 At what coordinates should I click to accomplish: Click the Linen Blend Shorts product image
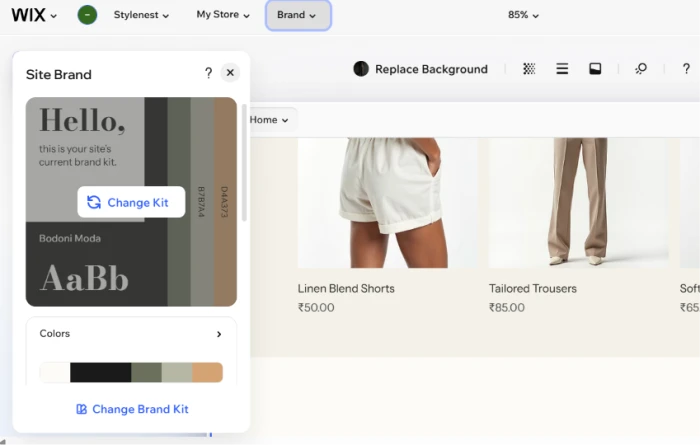388,203
